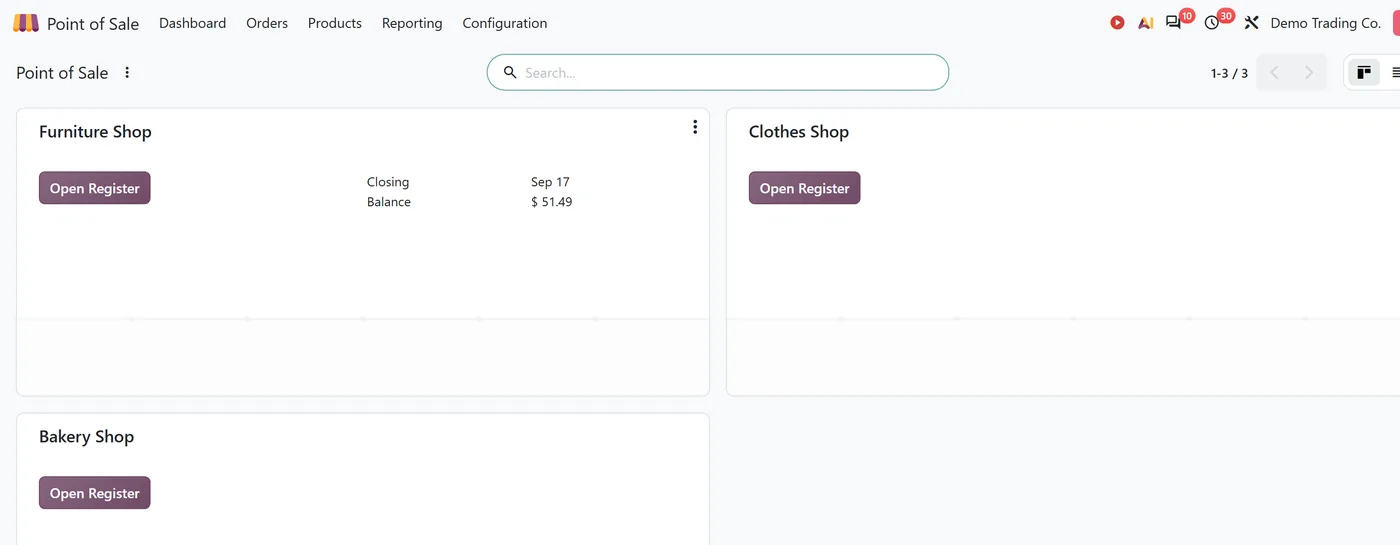Open the messages icon with badge 10
This screenshot has height=545, width=1400.
1174,22
